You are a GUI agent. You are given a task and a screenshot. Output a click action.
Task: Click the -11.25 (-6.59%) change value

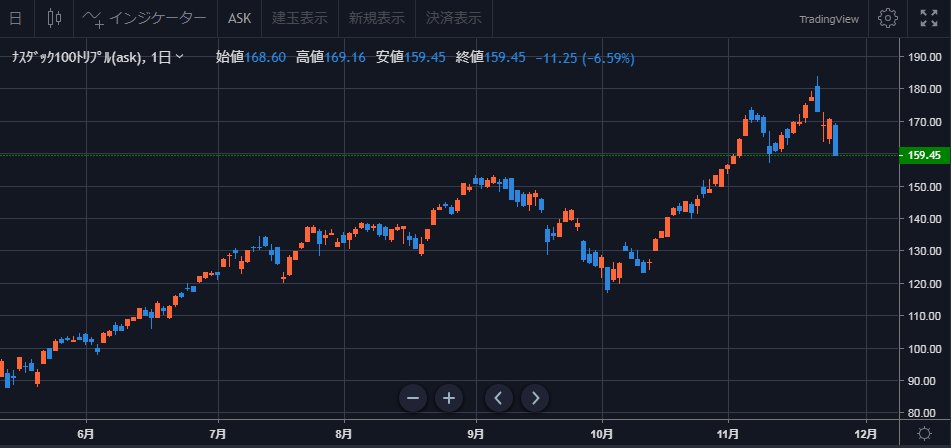coord(585,58)
